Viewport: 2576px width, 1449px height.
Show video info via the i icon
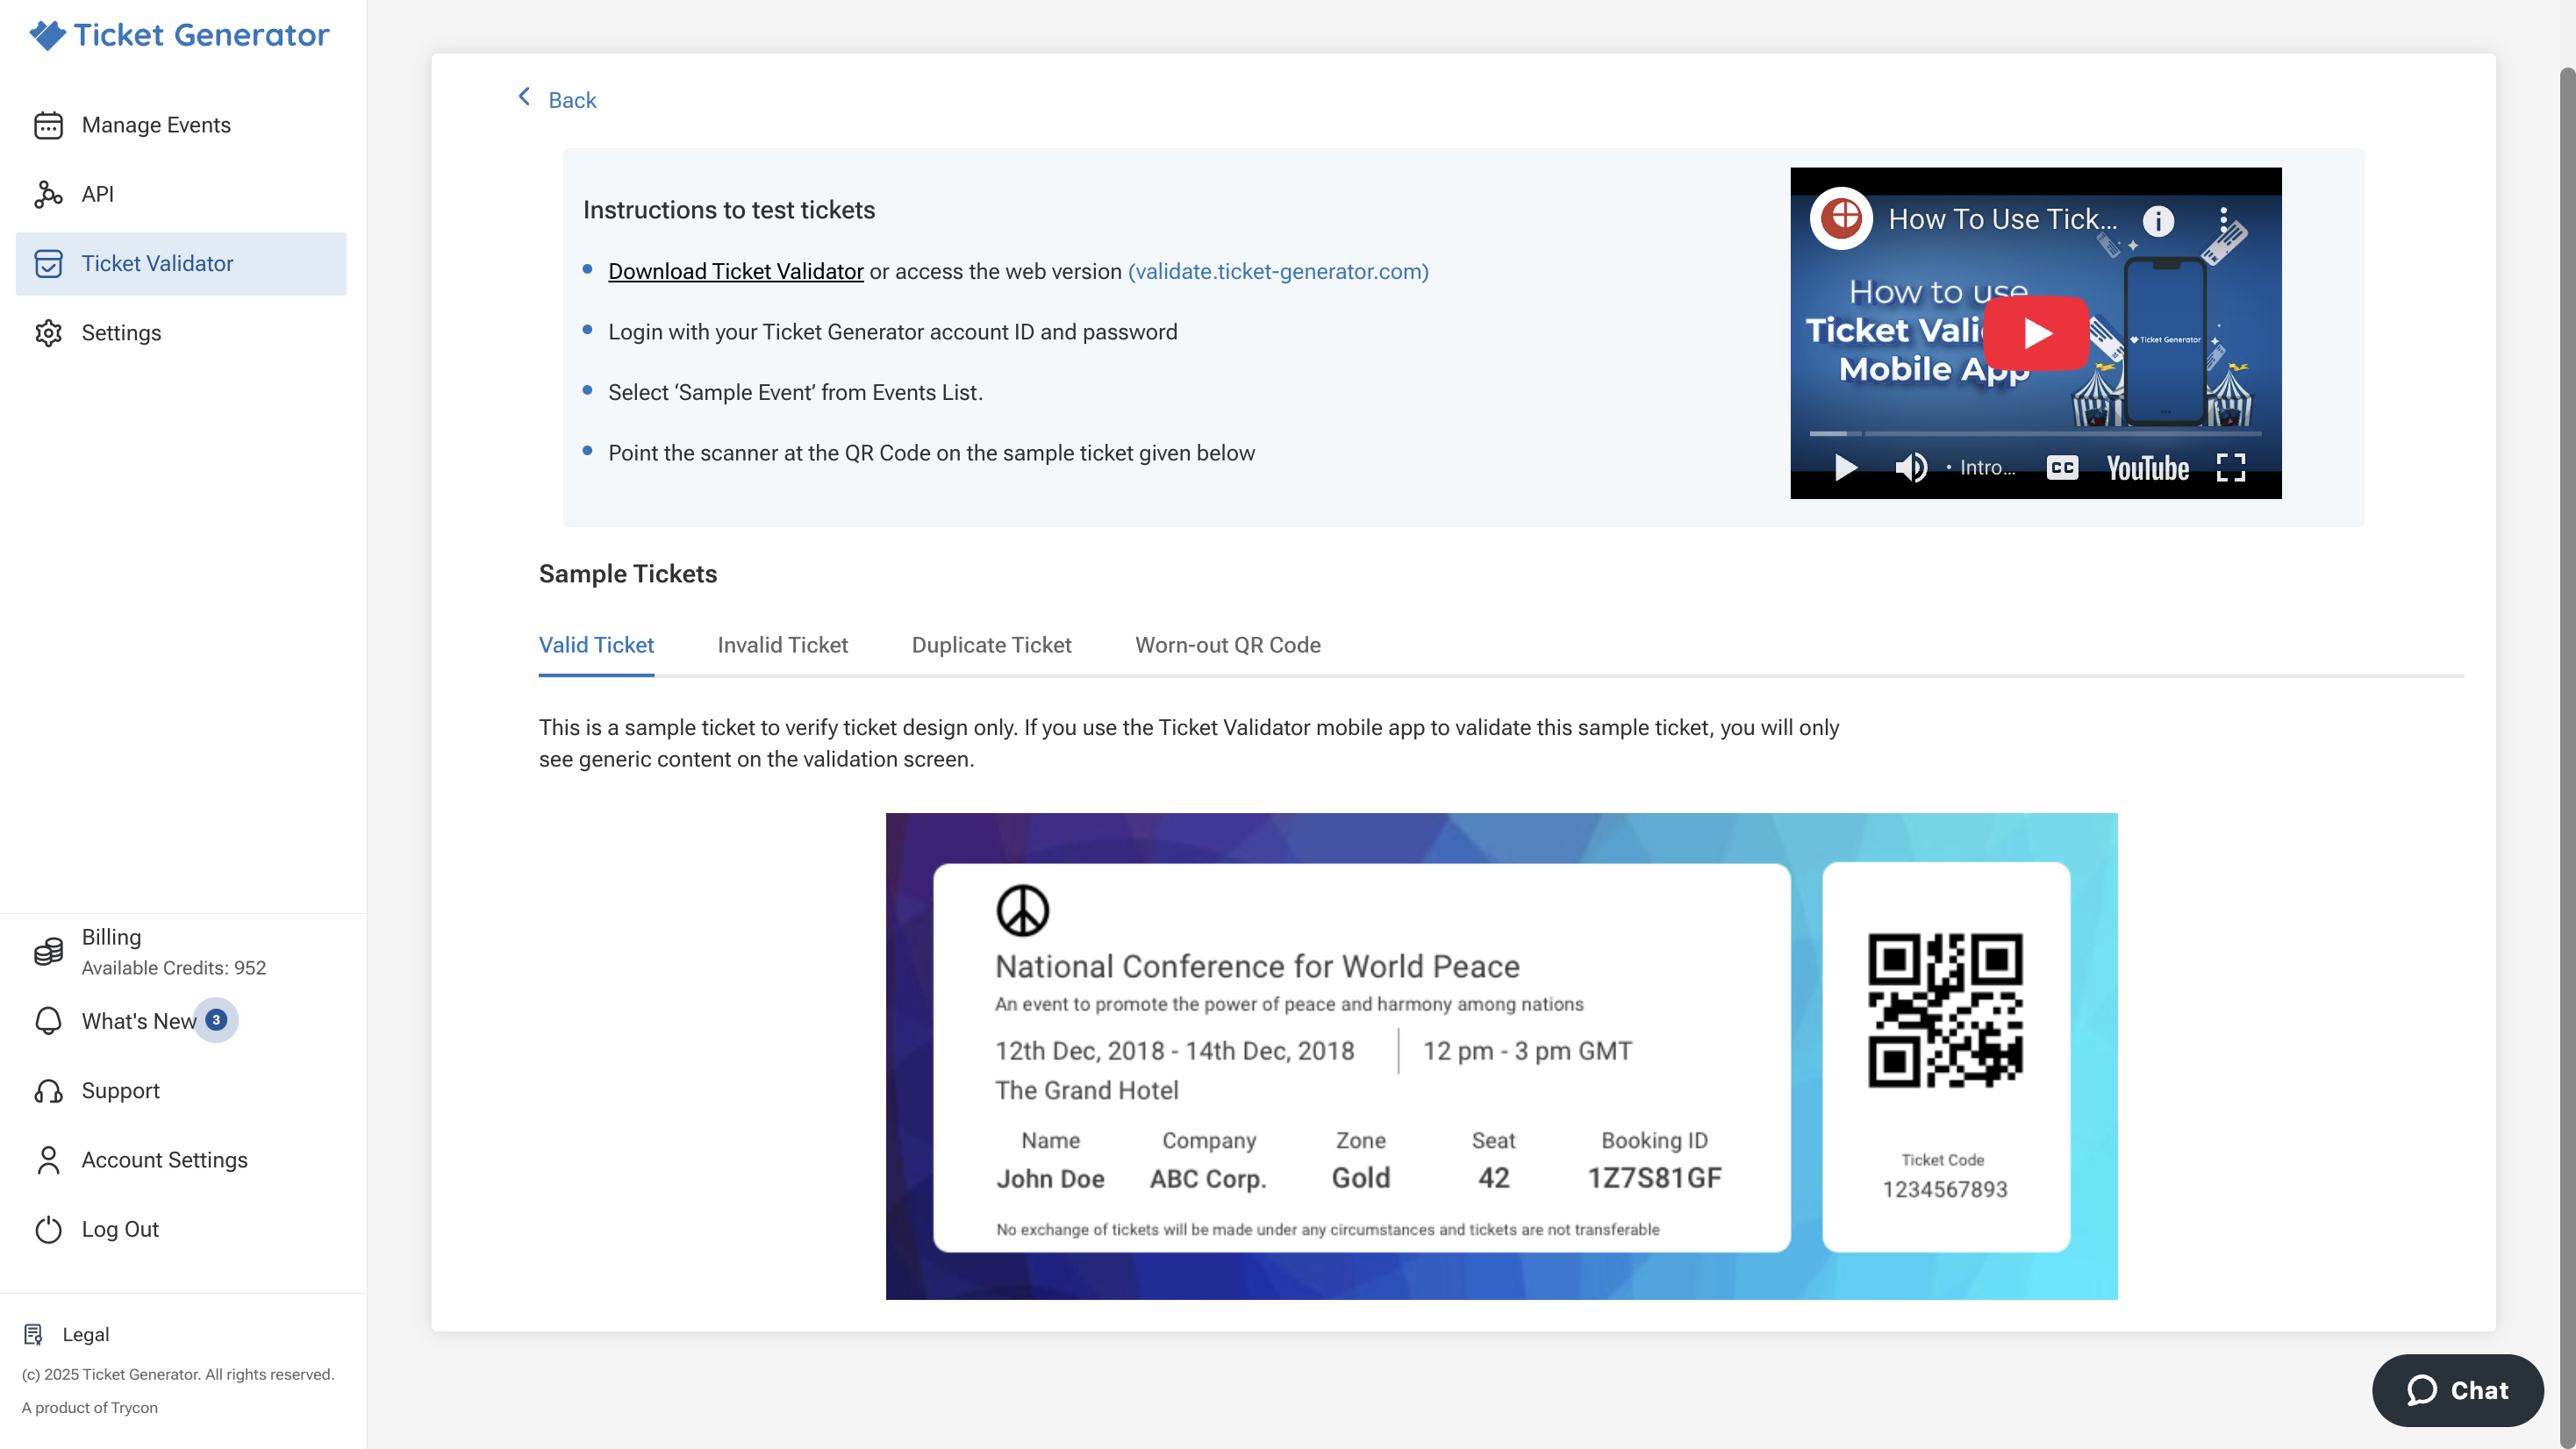pos(2158,220)
